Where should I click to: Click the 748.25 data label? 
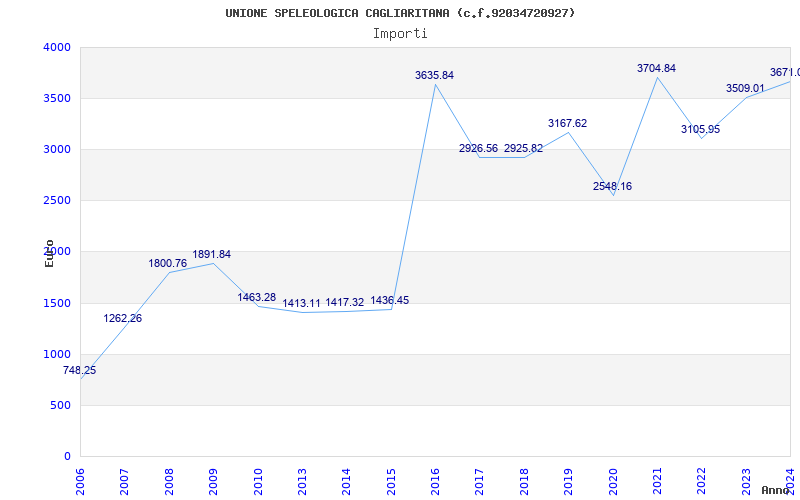(80, 370)
